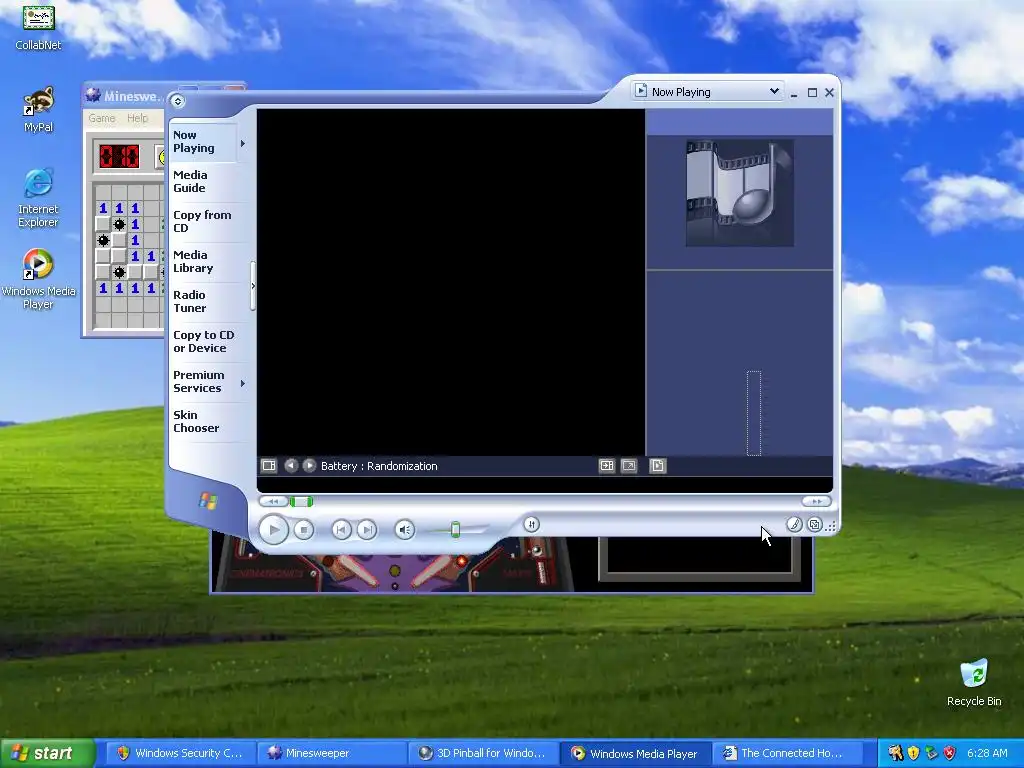
Task: Open the Game menu in Minesweeper
Action: coord(102,118)
